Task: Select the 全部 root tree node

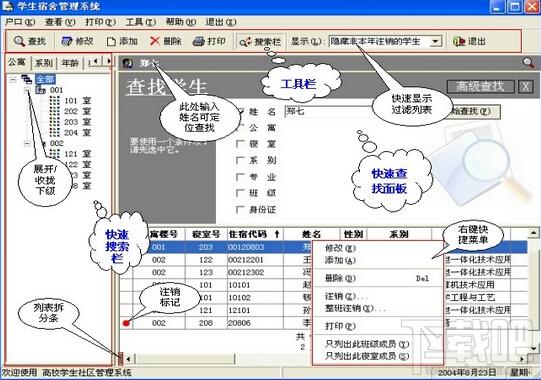Action: 45,79
